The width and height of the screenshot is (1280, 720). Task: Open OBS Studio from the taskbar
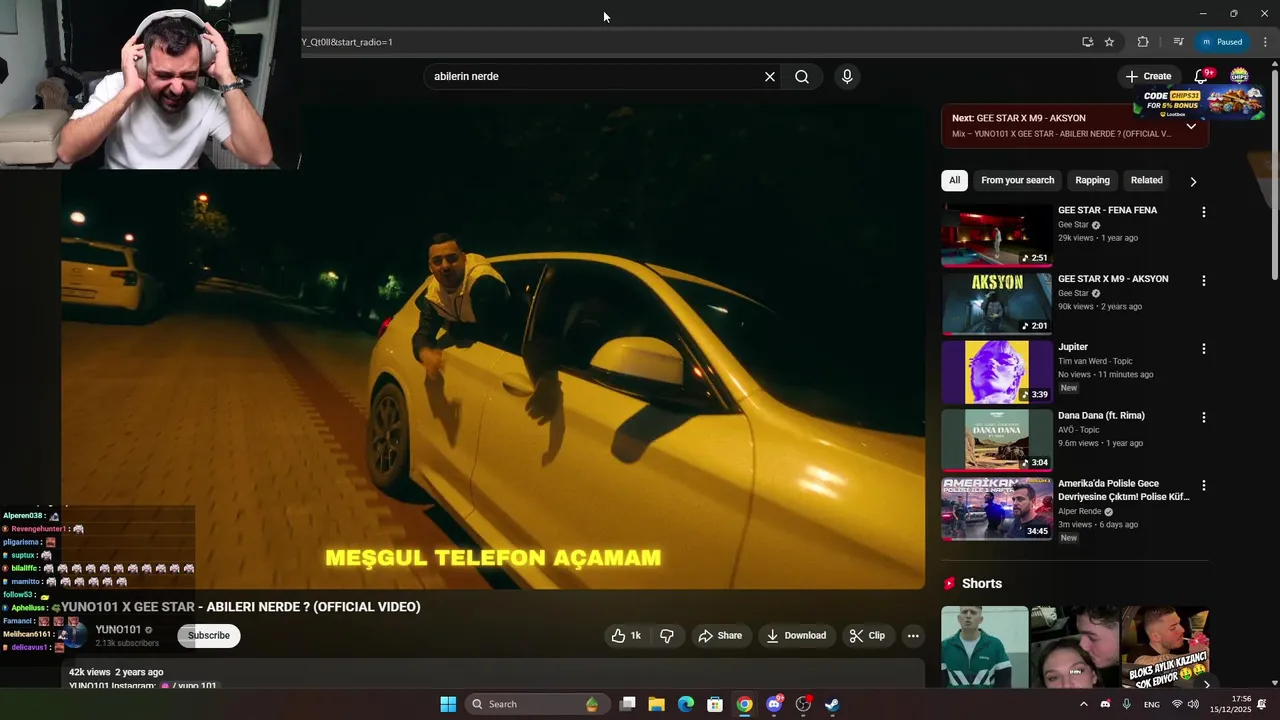803,704
